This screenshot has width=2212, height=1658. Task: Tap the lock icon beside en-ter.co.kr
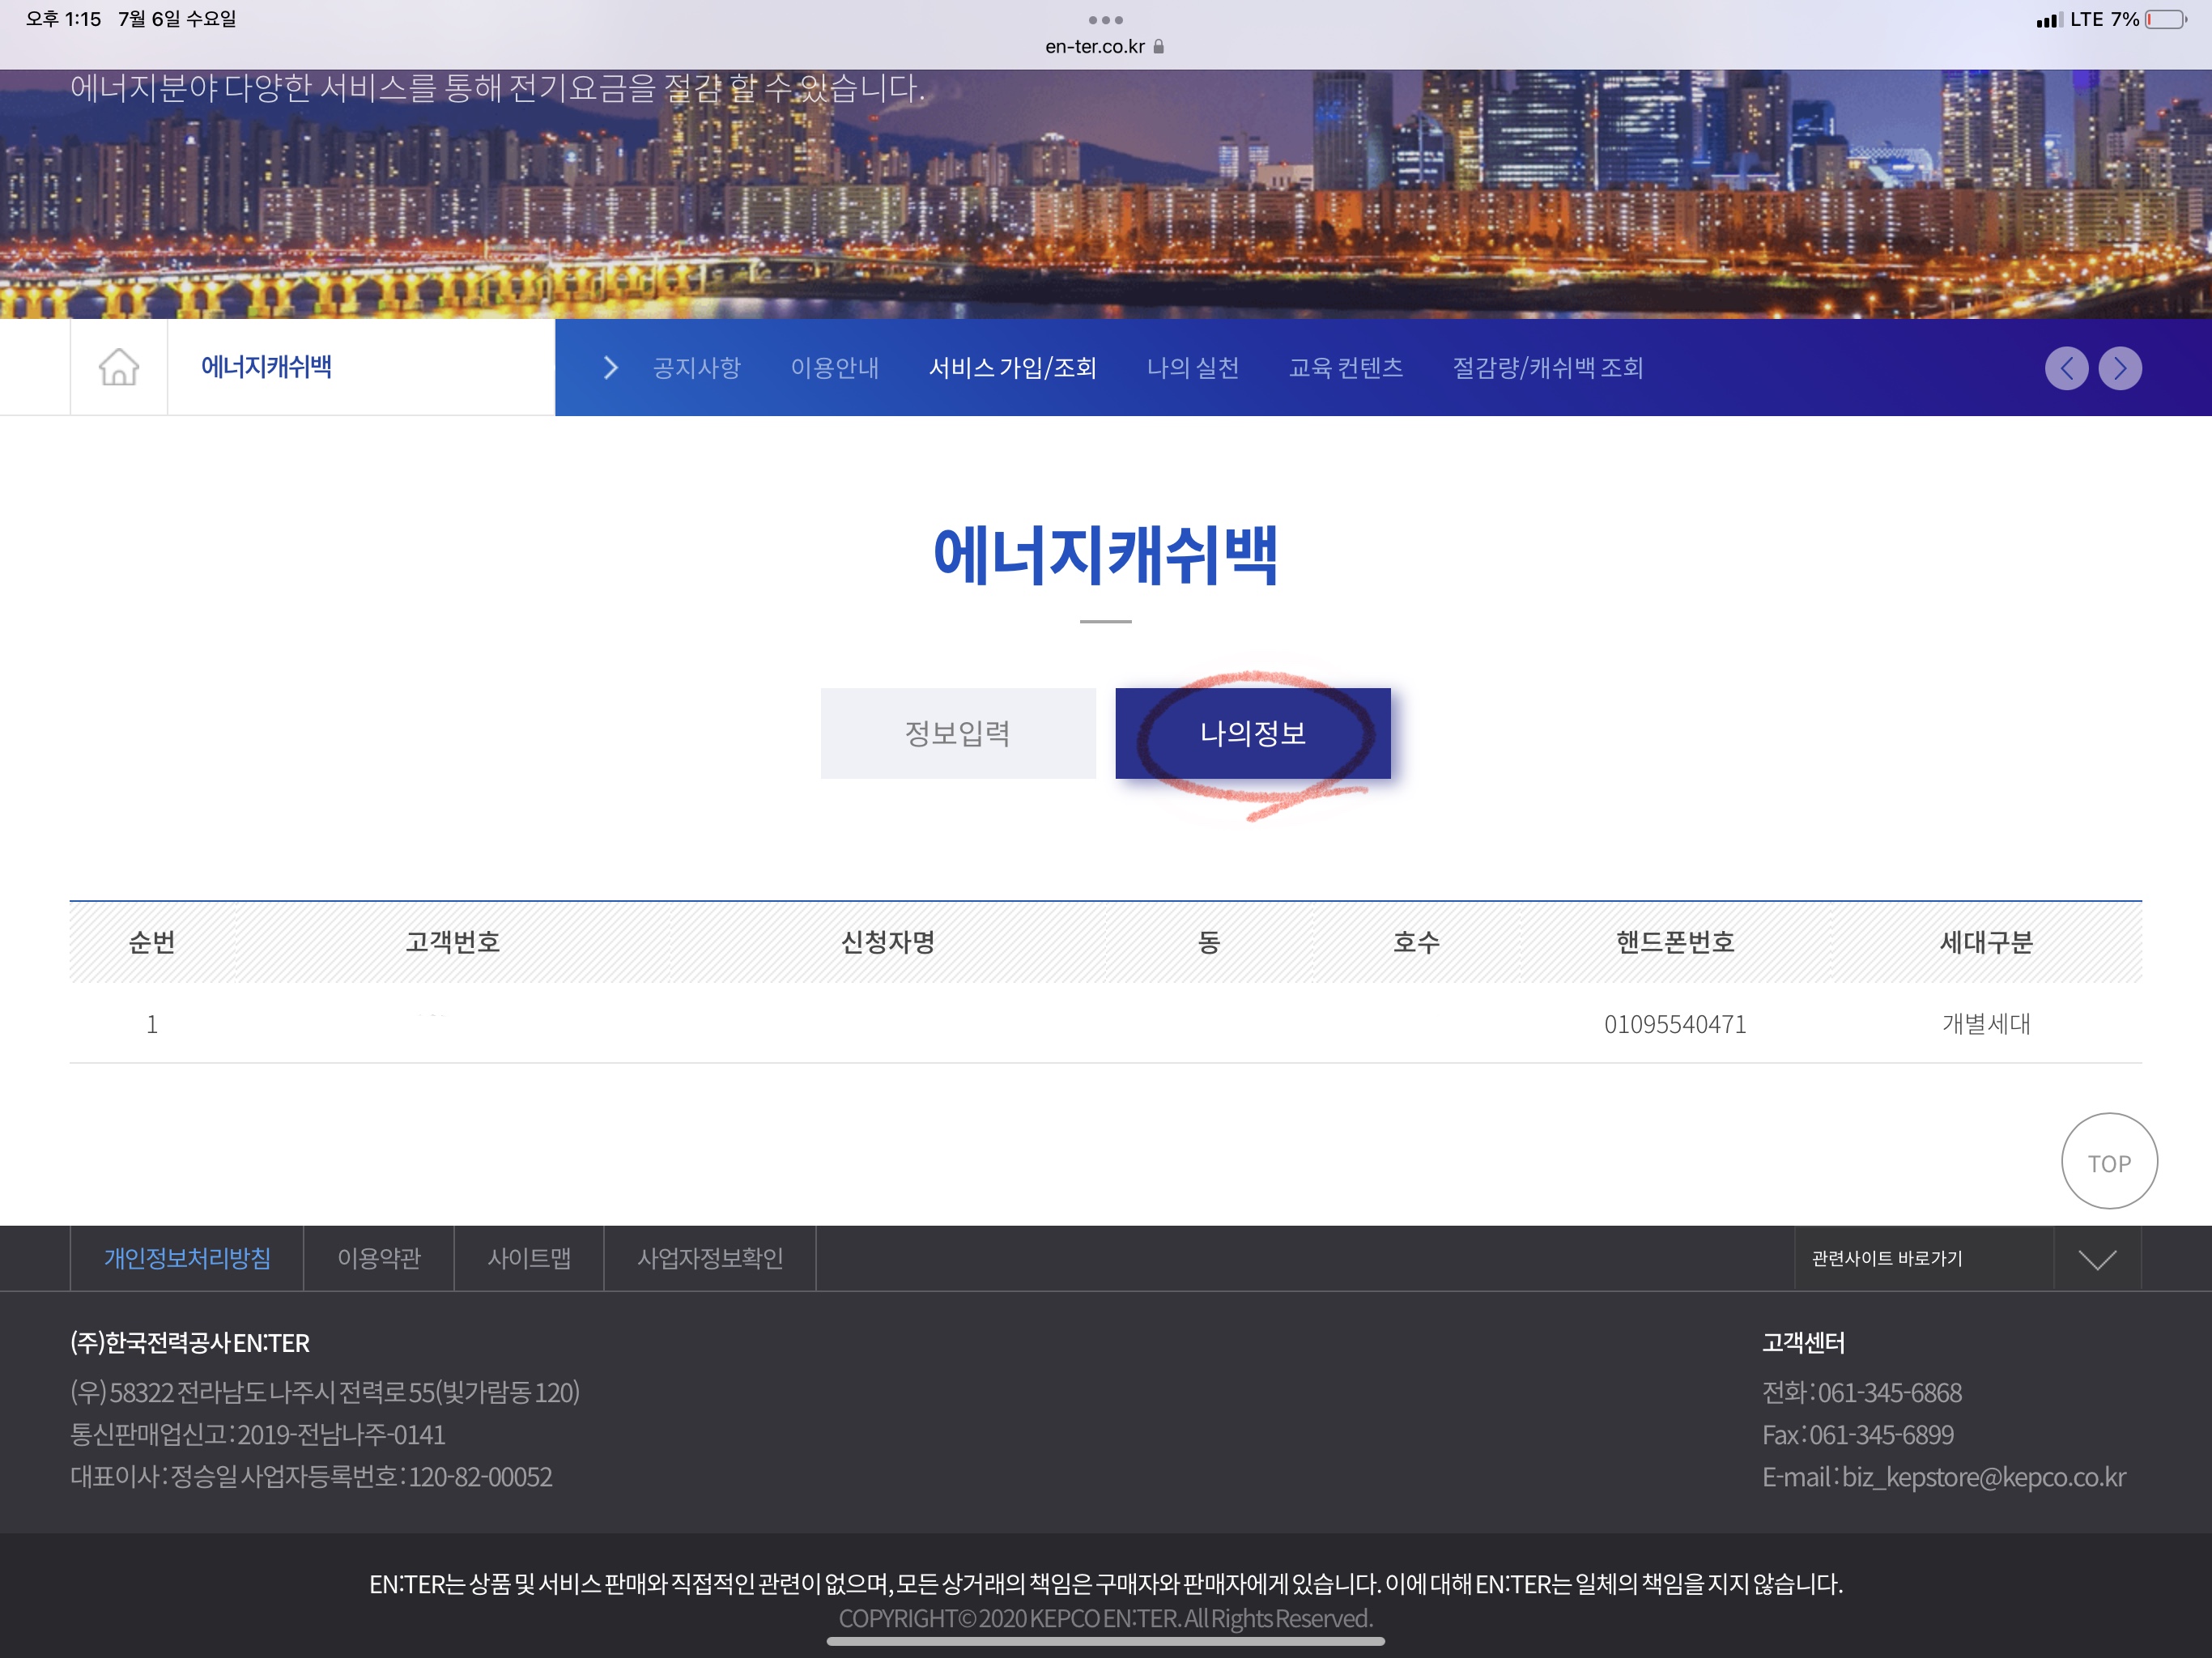(1159, 47)
